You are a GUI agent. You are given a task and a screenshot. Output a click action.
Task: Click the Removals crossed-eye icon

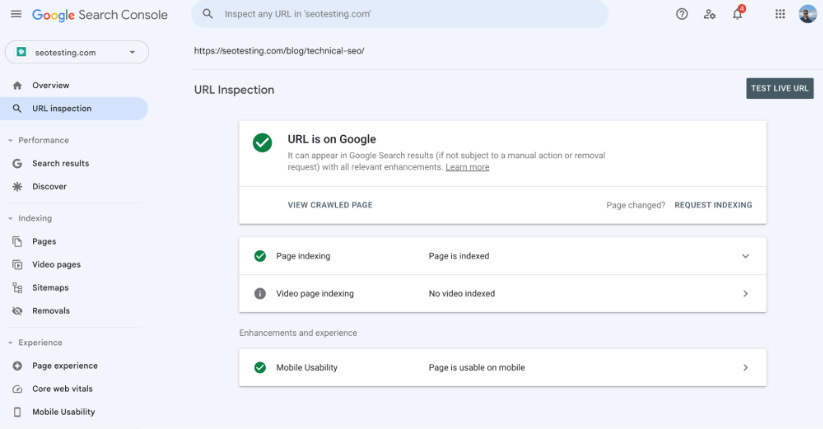tap(17, 311)
